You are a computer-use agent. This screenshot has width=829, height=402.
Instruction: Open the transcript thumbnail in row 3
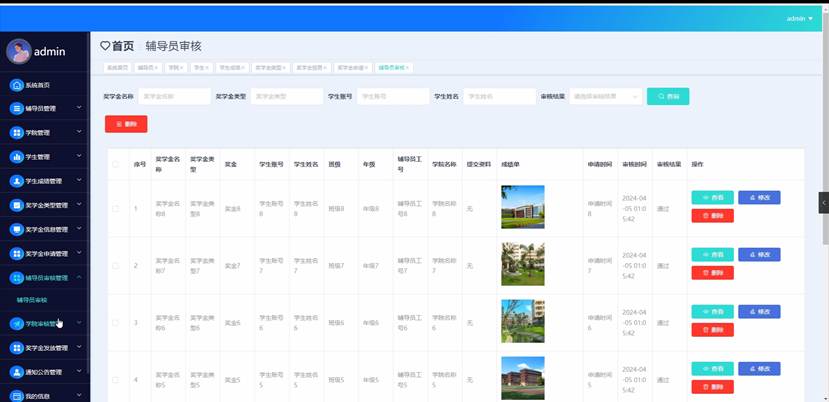pos(523,321)
